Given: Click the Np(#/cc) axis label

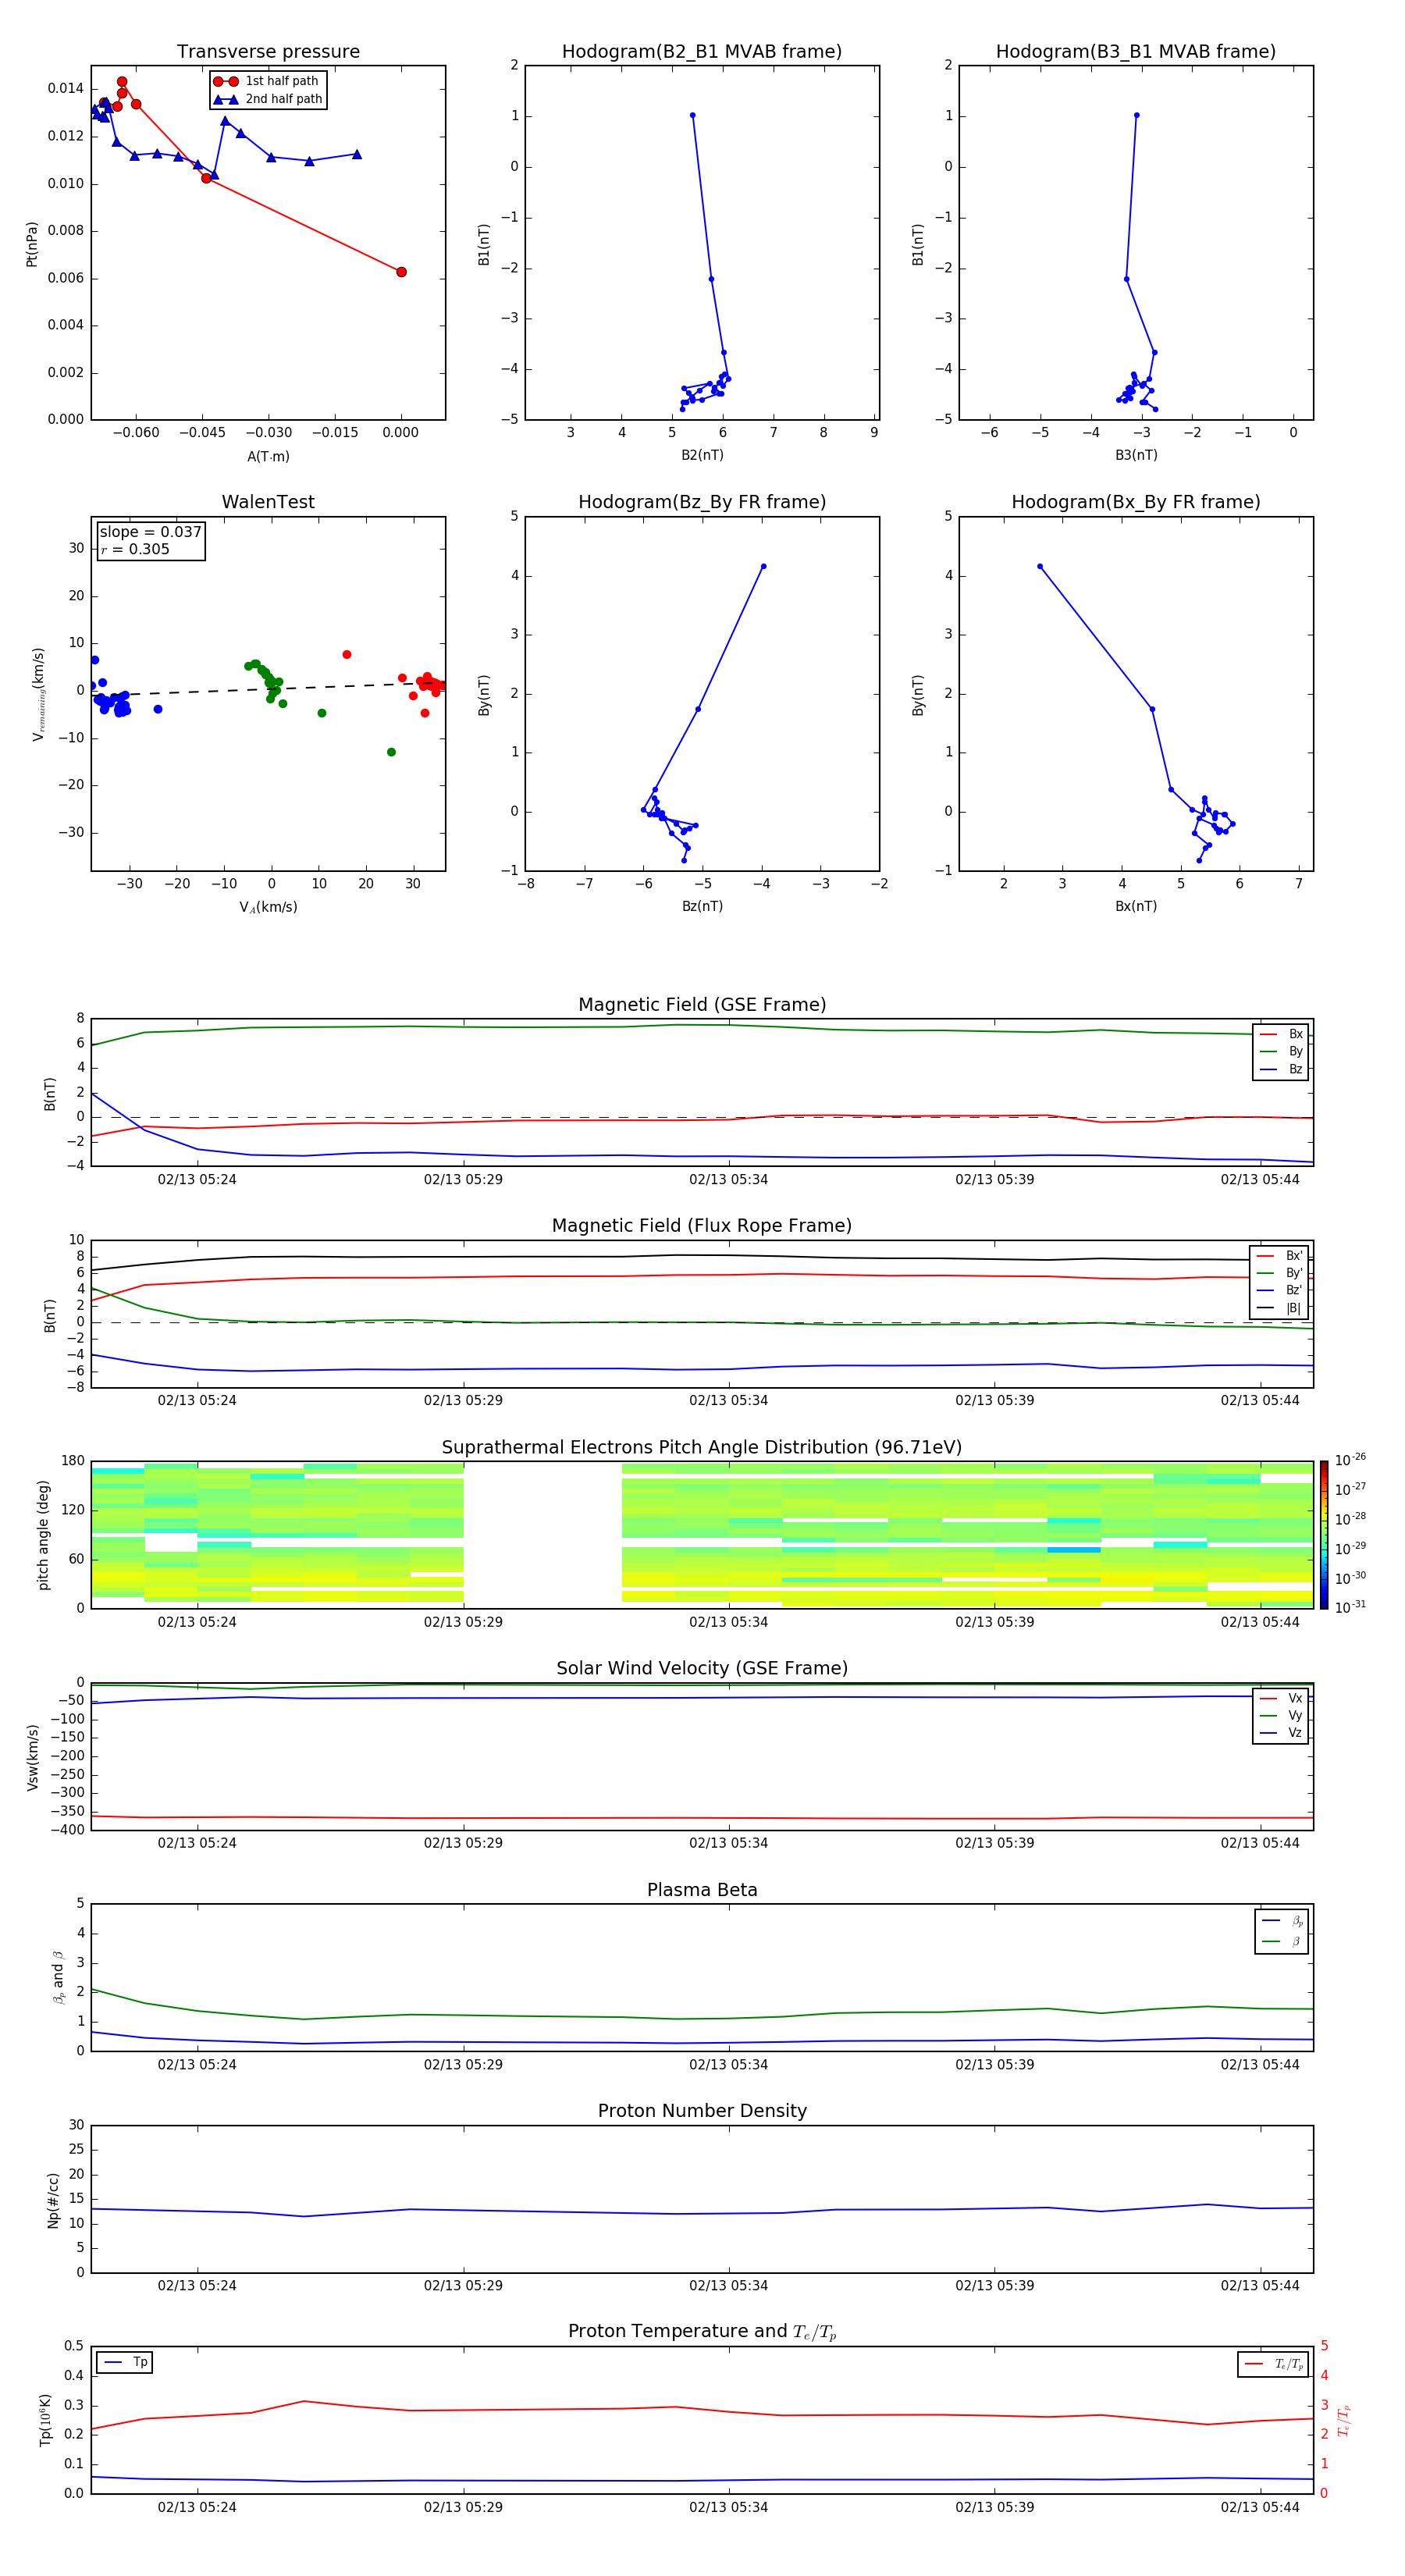Looking at the screenshot, I should pos(53,2200).
